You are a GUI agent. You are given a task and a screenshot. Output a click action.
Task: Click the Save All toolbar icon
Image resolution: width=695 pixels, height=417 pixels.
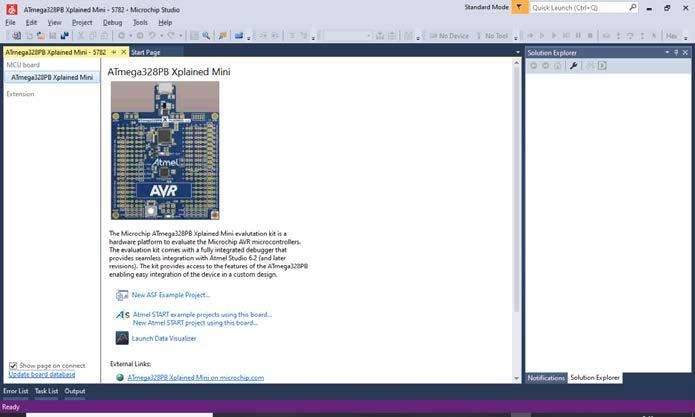coord(65,35)
